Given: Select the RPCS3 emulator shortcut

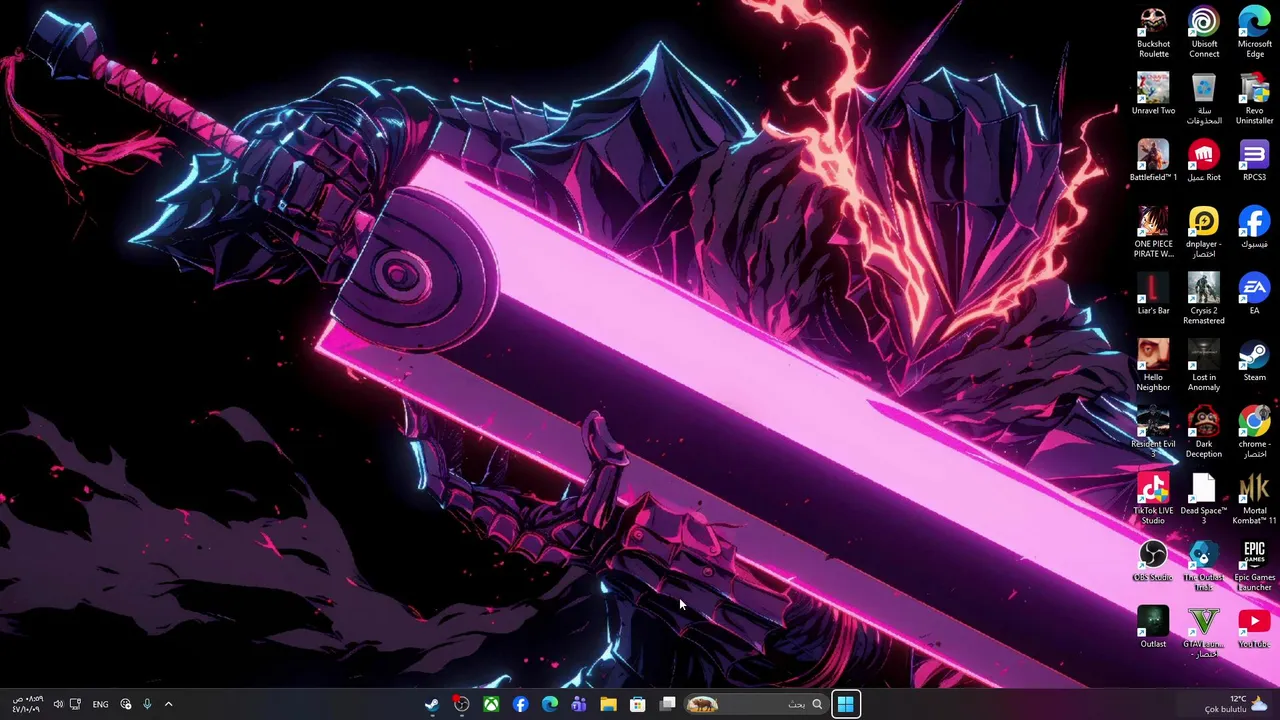Looking at the screenshot, I should pyautogui.click(x=1254, y=162).
